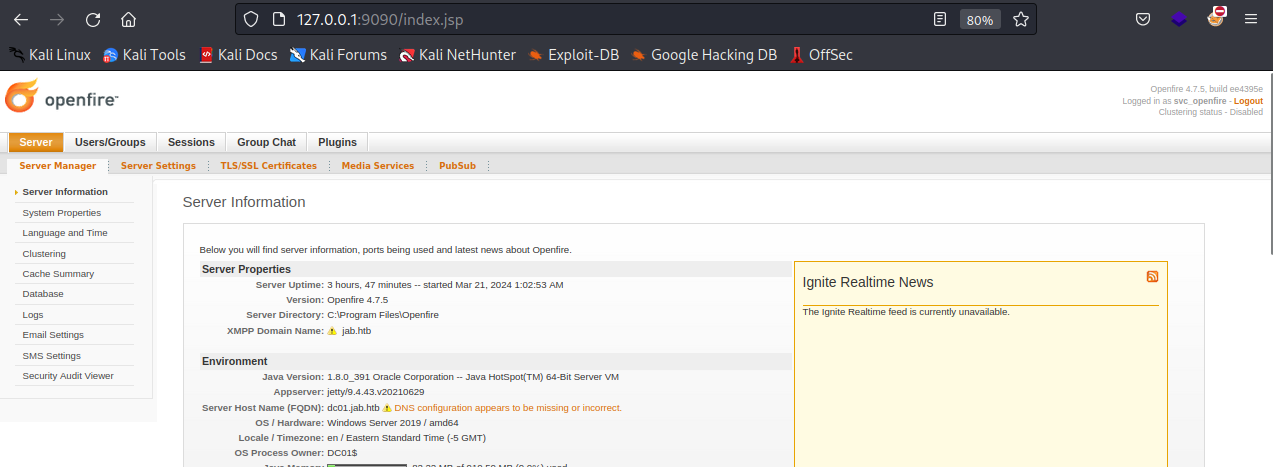The height and width of the screenshot is (467, 1273).
Task: Select Server Information in the sidebar
Action: click(65, 192)
